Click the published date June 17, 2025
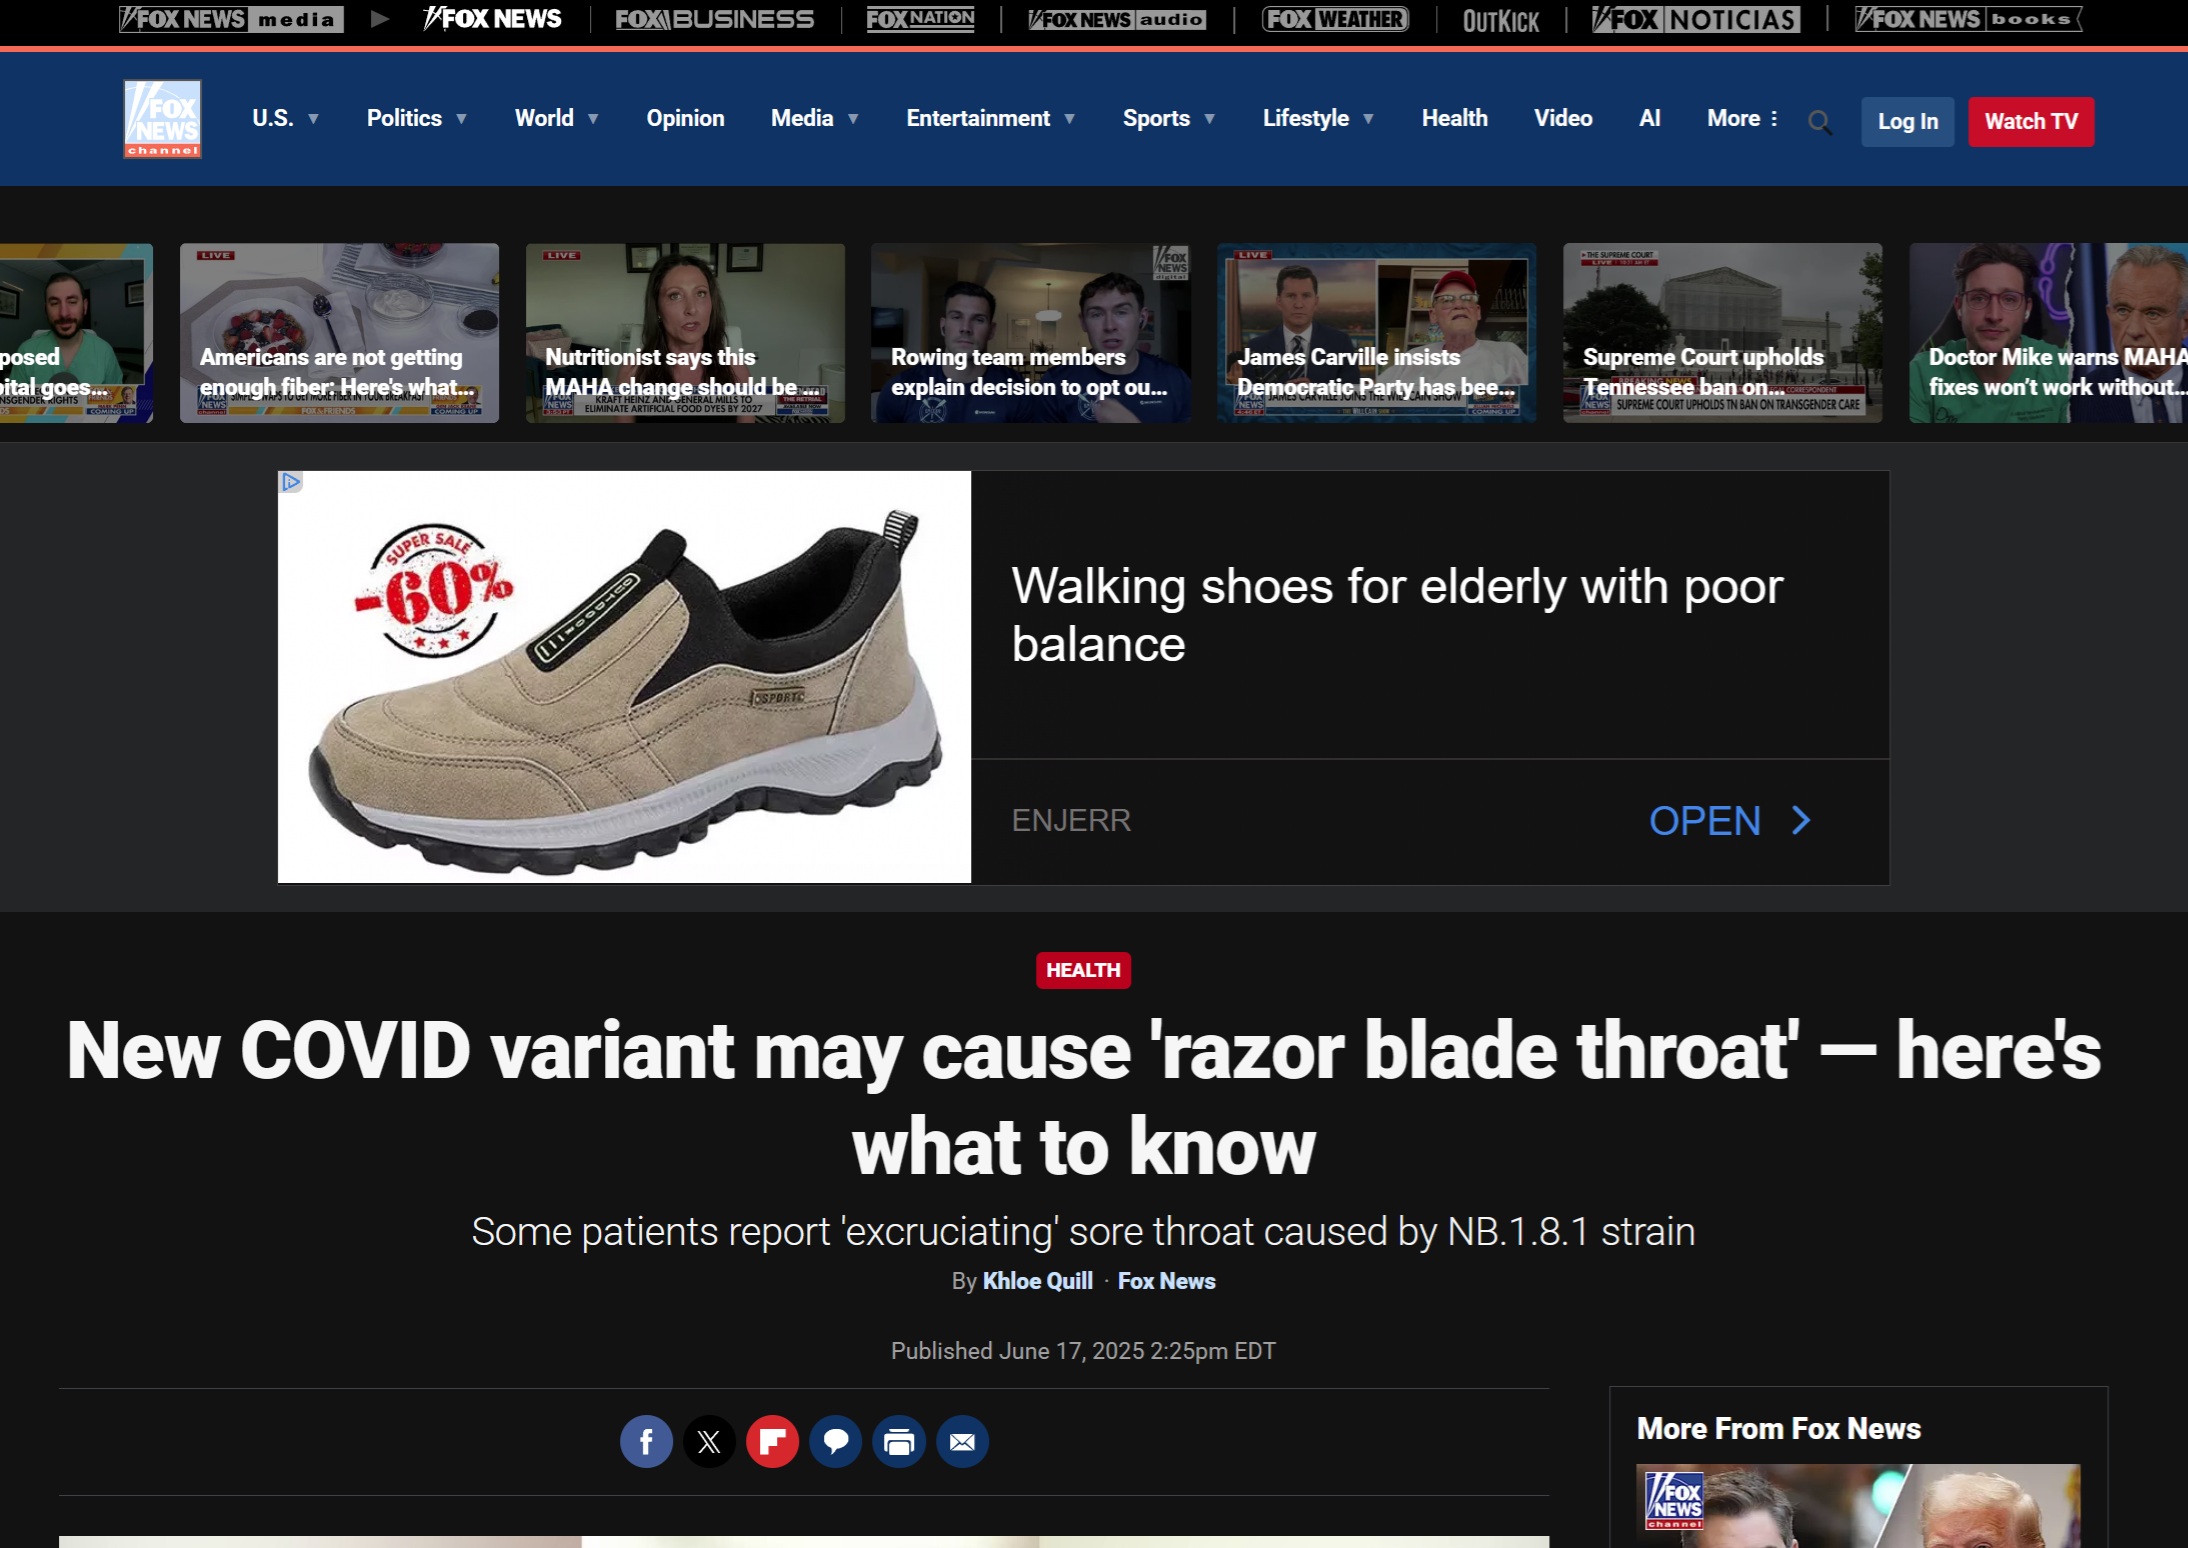Image resolution: width=2188 pixels, height=1548 pixels. tap(1083, 1351)
